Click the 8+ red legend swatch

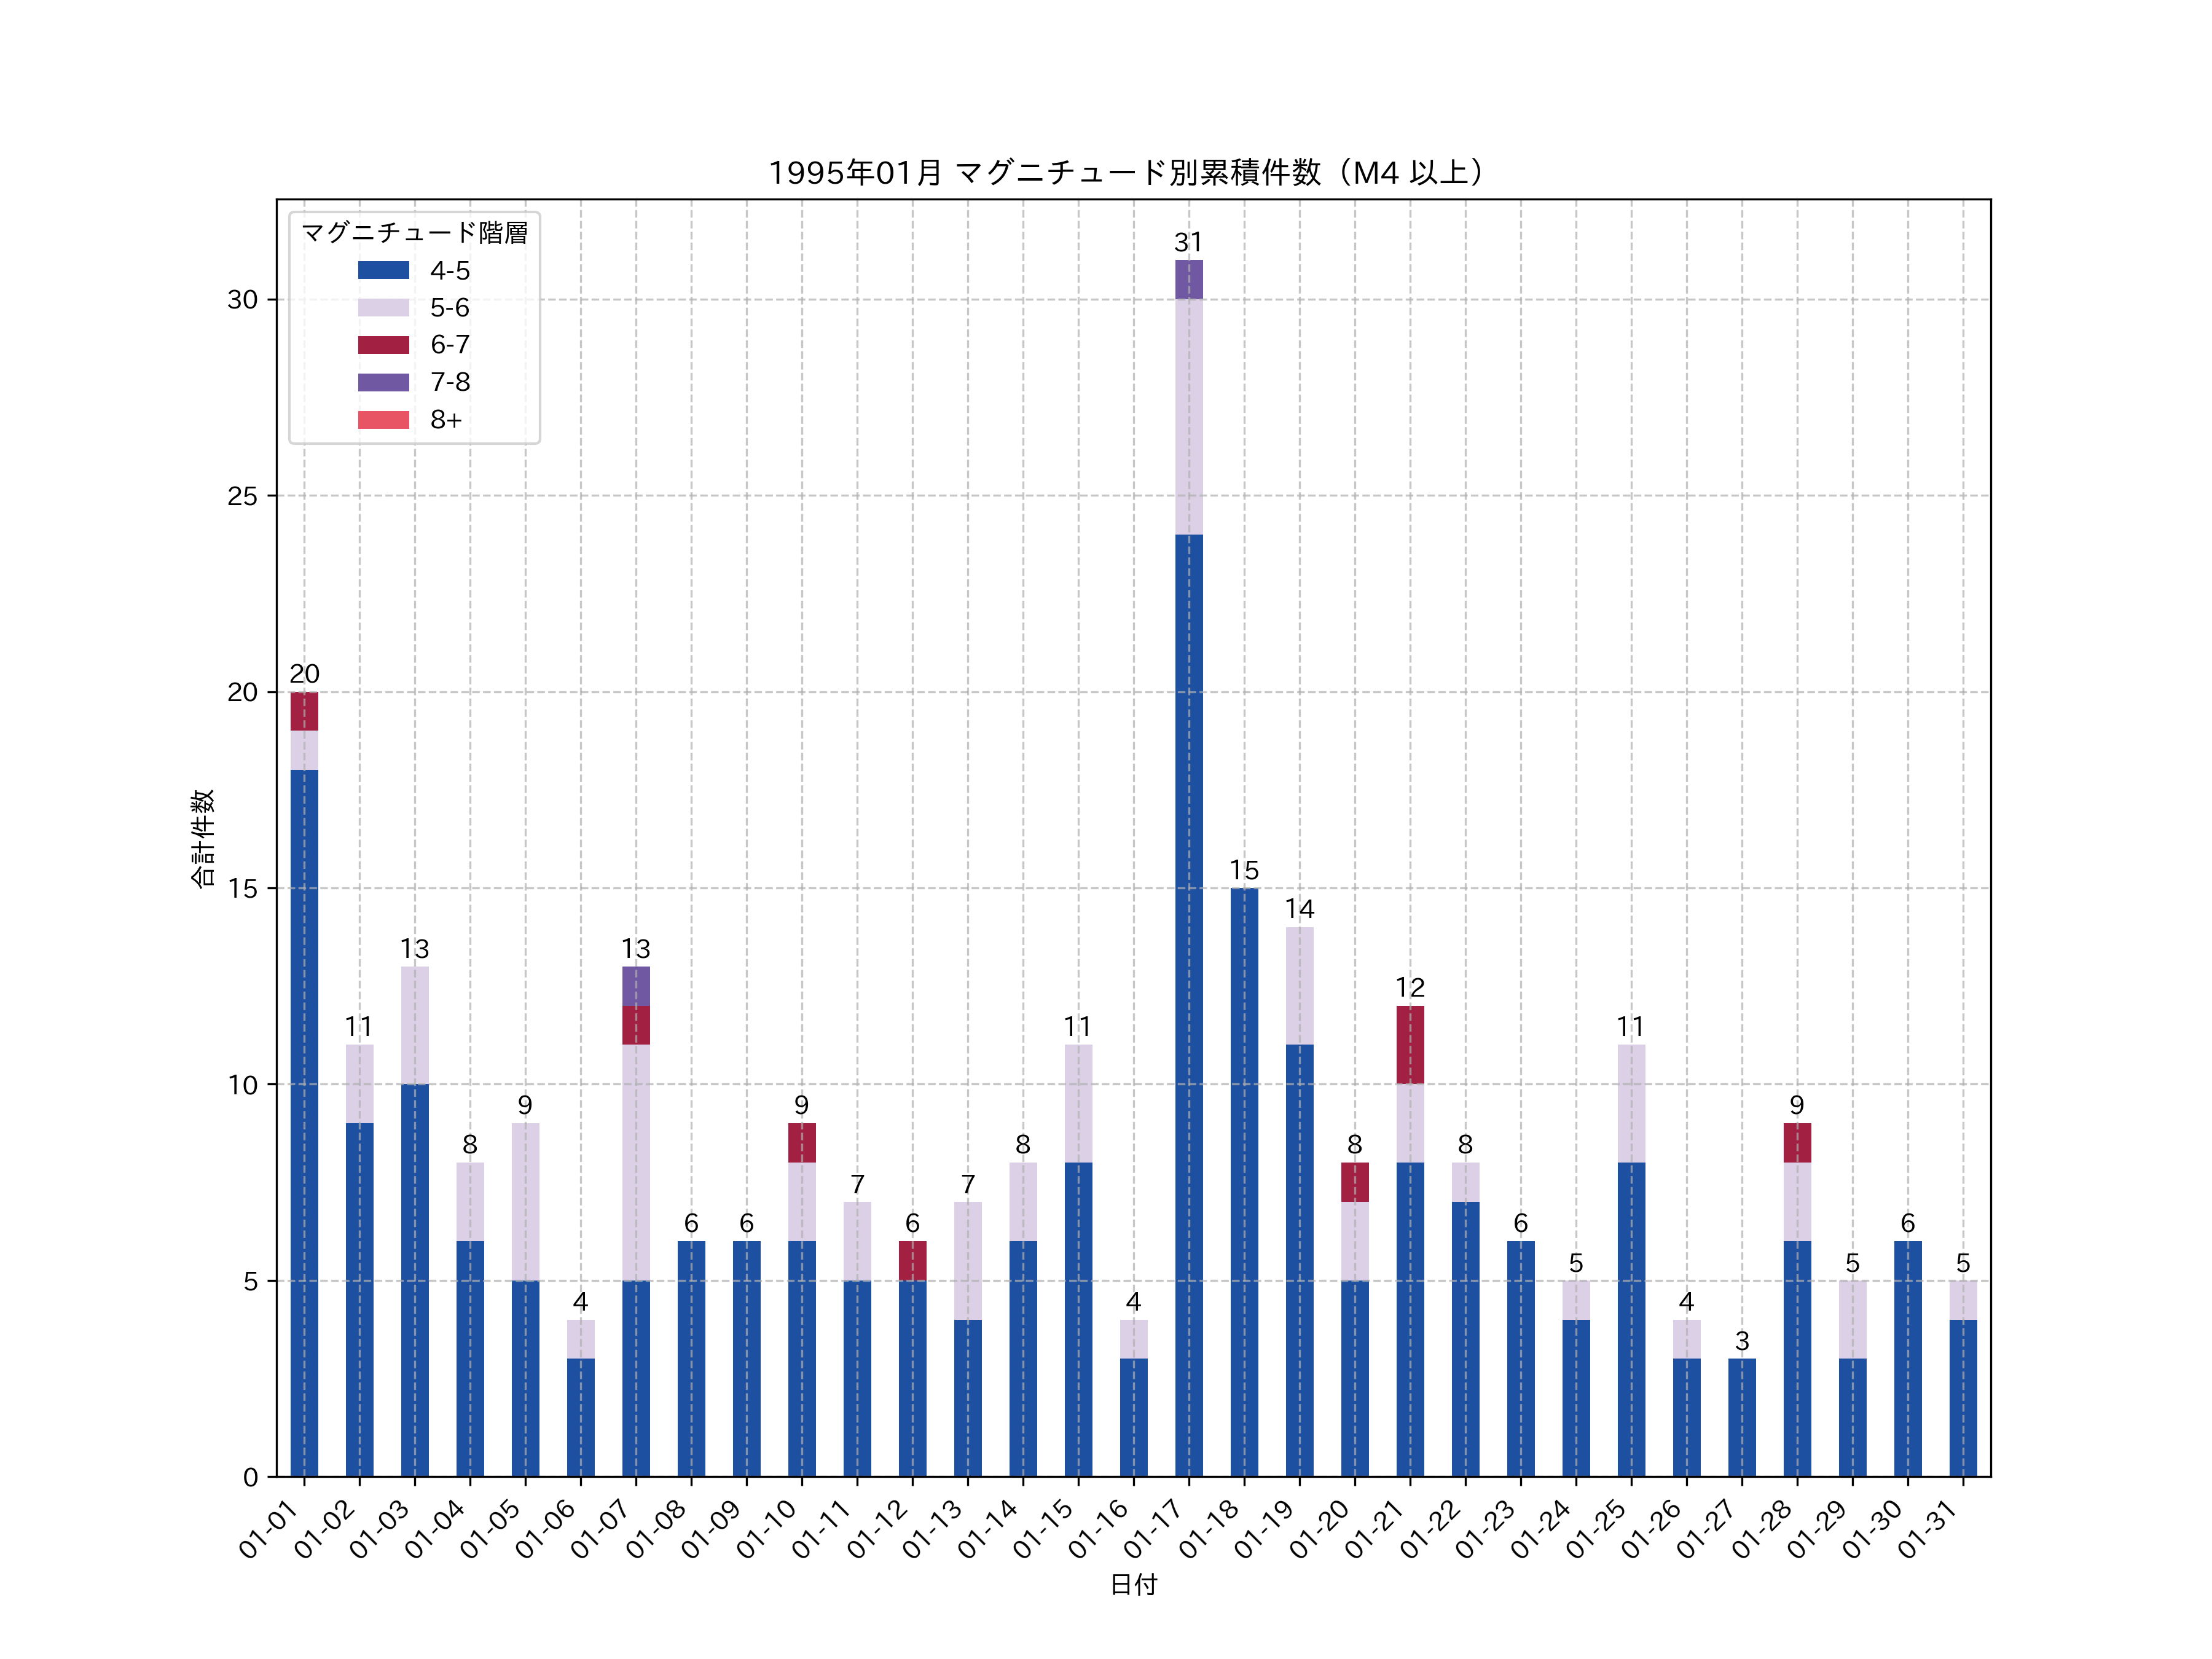[x=383, y=420]
